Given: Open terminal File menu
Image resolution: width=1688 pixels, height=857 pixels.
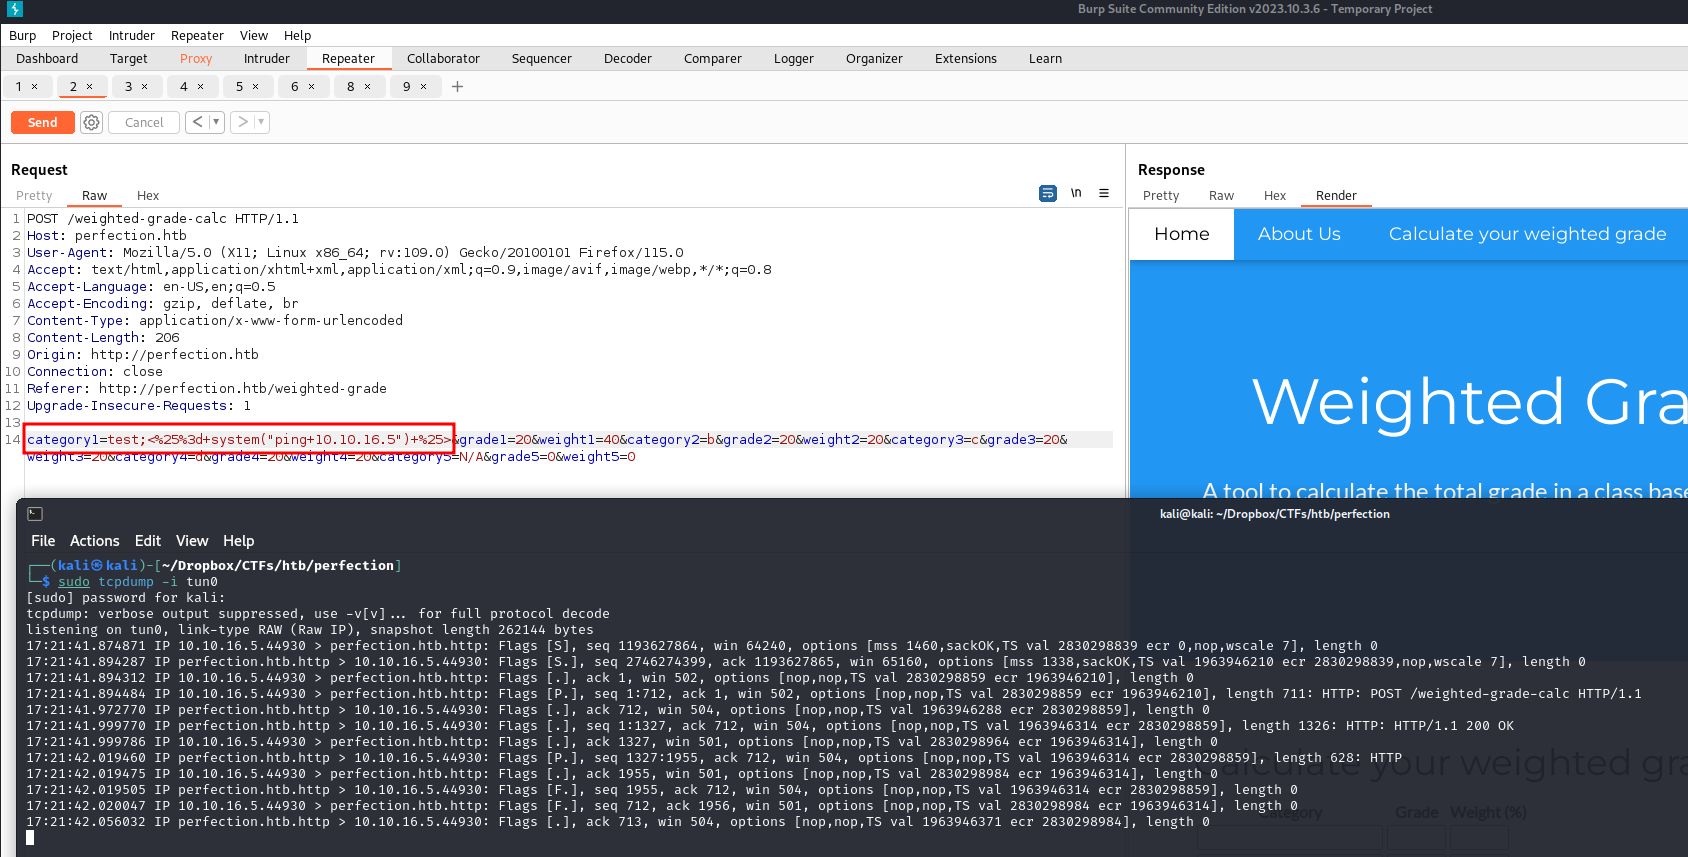Looking at the screenshot, I should 43,541.
